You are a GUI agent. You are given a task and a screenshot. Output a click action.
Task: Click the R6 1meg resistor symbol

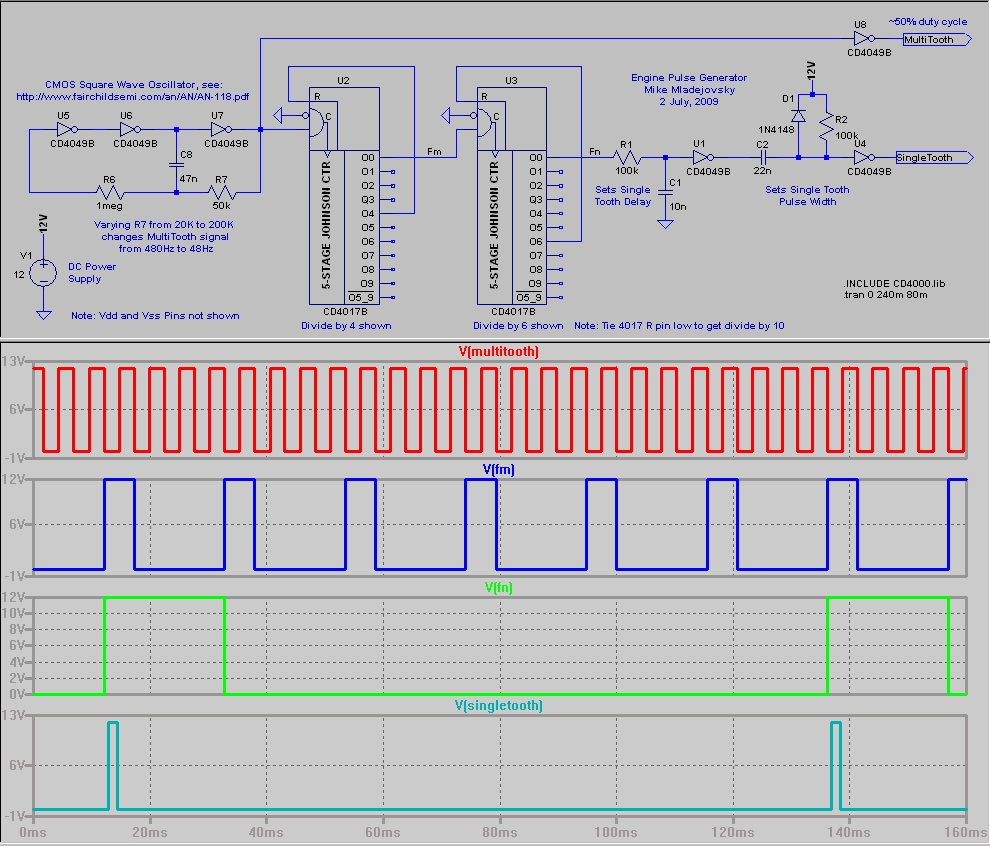110,192
